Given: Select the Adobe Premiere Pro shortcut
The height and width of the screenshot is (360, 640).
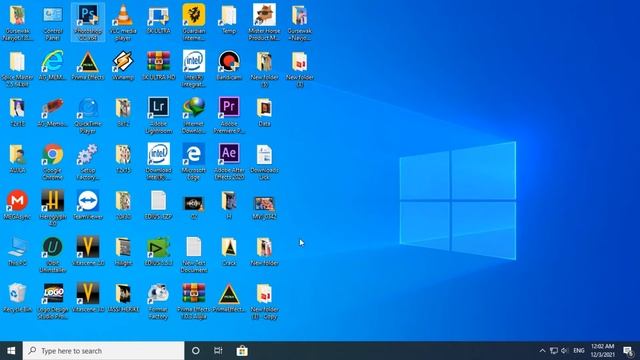Looking at the screenshot, I should click(229, 116).
